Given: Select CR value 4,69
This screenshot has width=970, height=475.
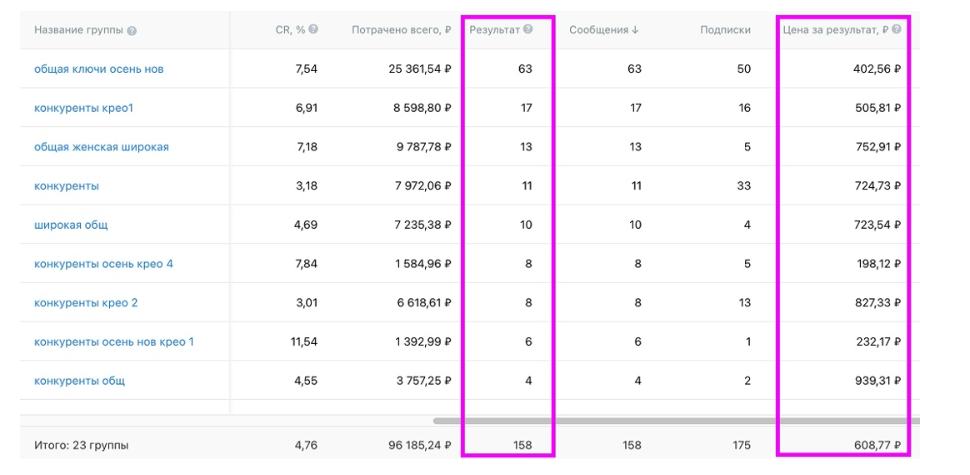Looking at the screenshot, I should (306, 225).
